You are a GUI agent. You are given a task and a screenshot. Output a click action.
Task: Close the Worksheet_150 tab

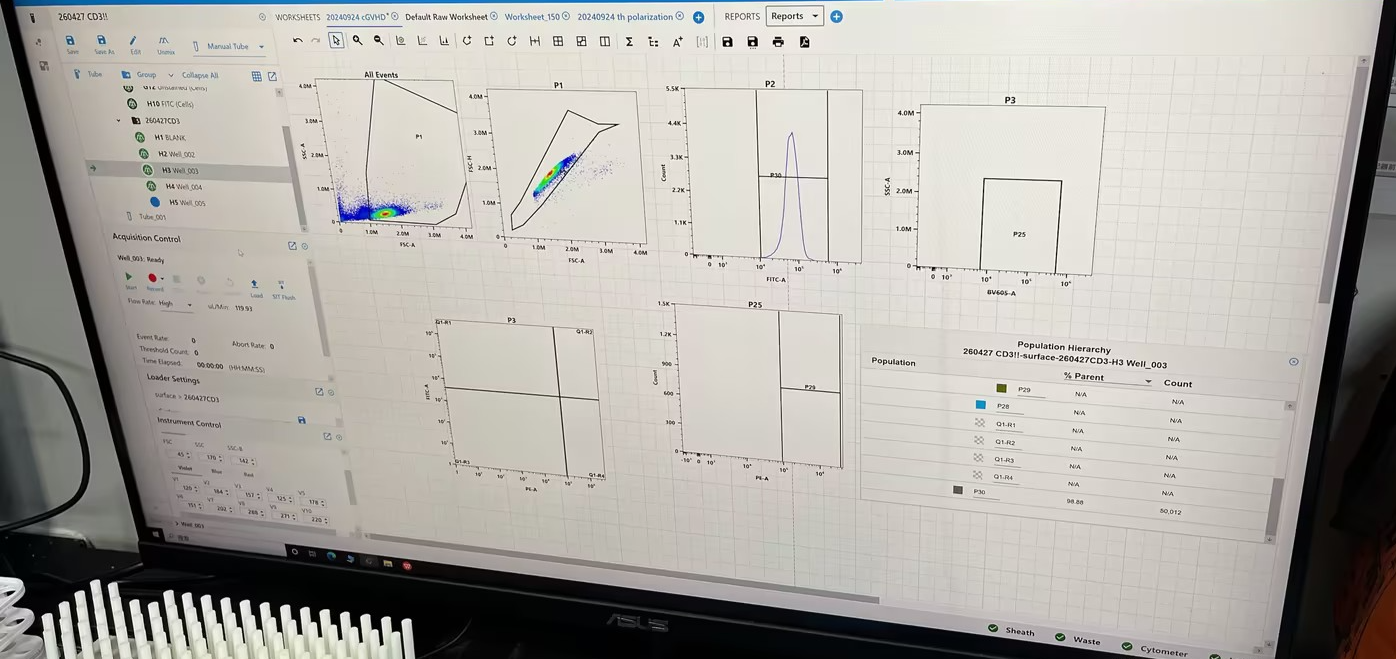pyautogui.click(x=566, y=16)
